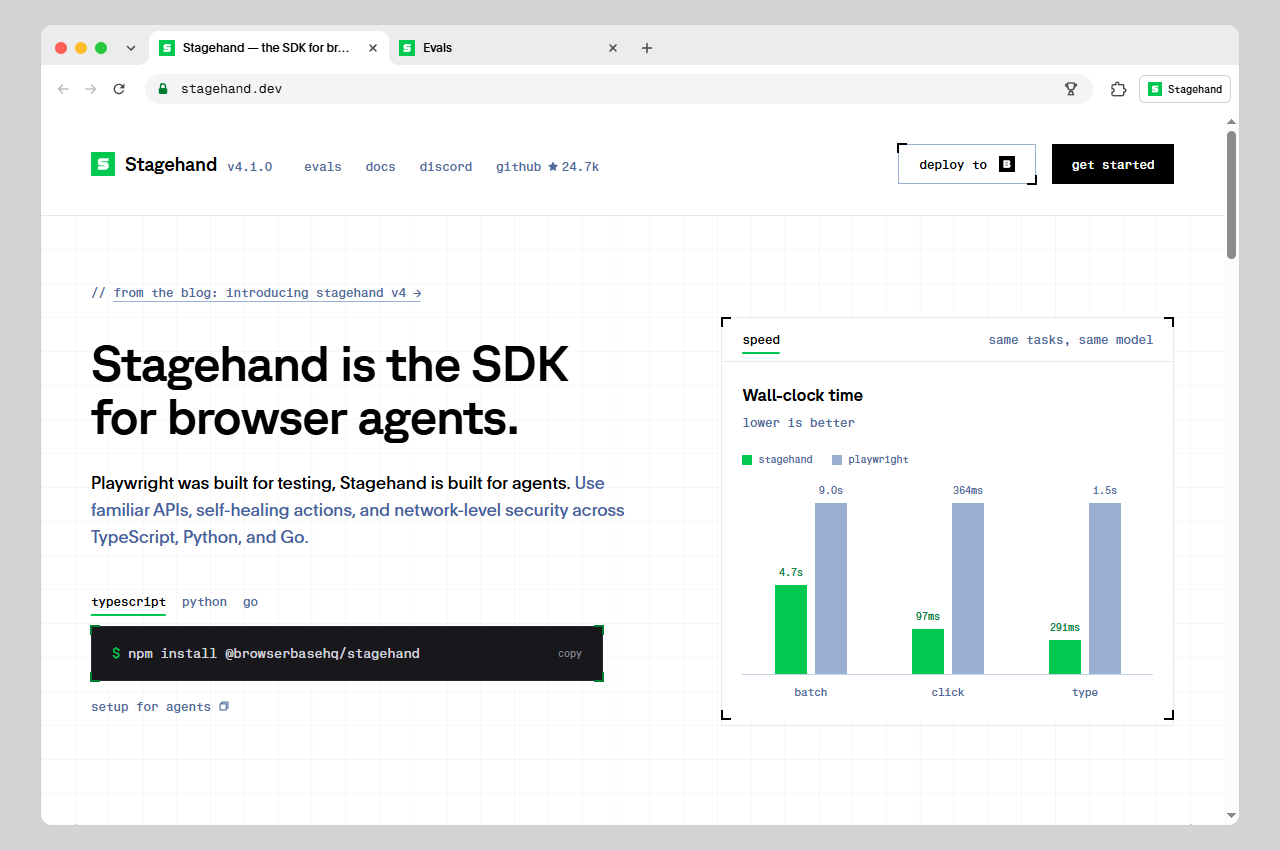Image resolution: width=1280 pixels, height=850 pixels.
Task: Click the Stagehand wordmark in header
Action: [171, 165]
